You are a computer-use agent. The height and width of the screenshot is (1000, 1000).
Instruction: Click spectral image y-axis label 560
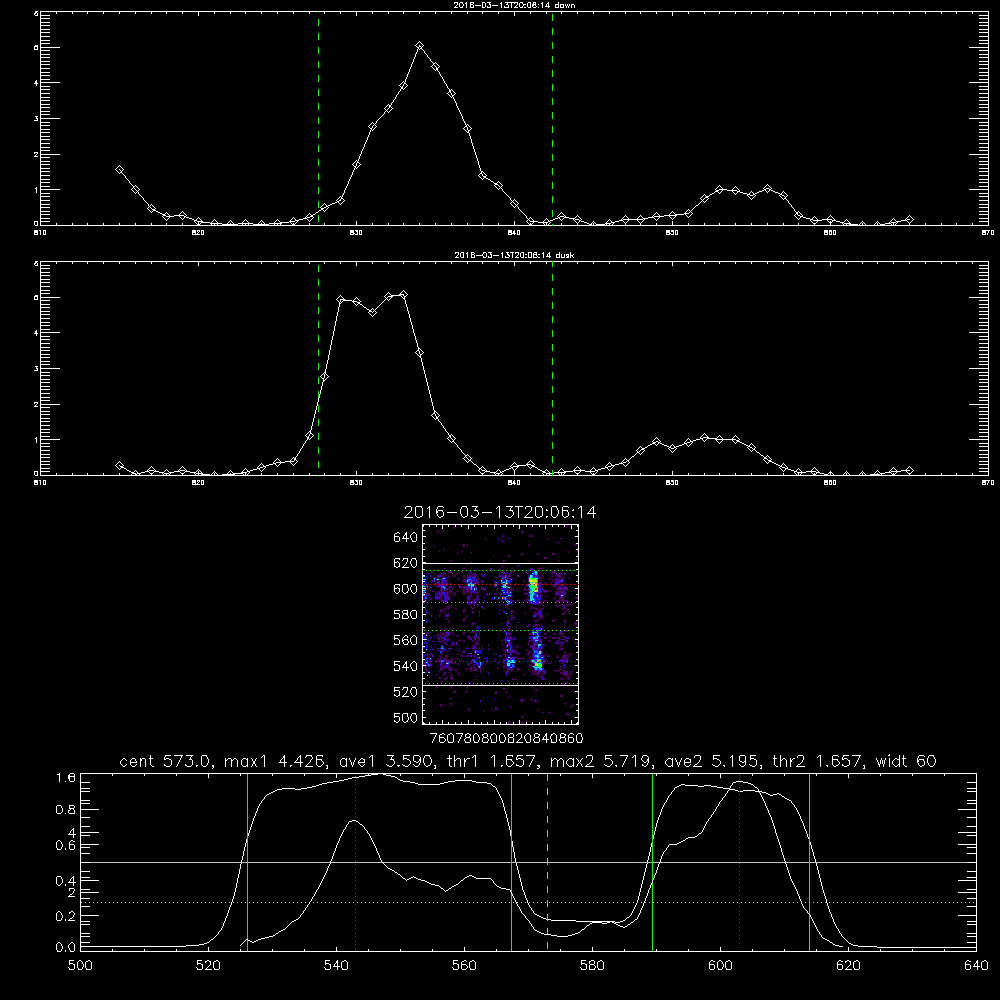[406, 640]
